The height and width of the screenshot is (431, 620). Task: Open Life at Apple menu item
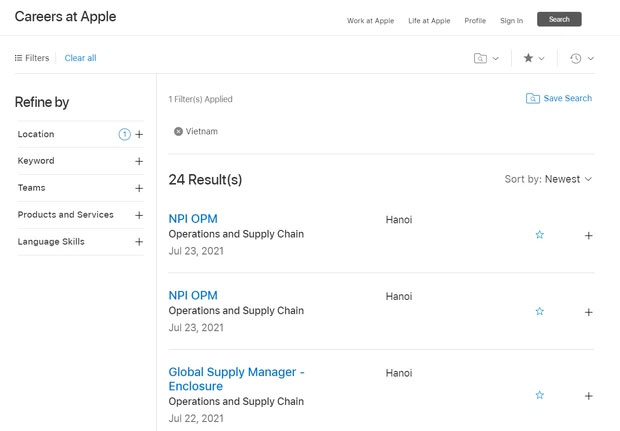click(429, 20)
